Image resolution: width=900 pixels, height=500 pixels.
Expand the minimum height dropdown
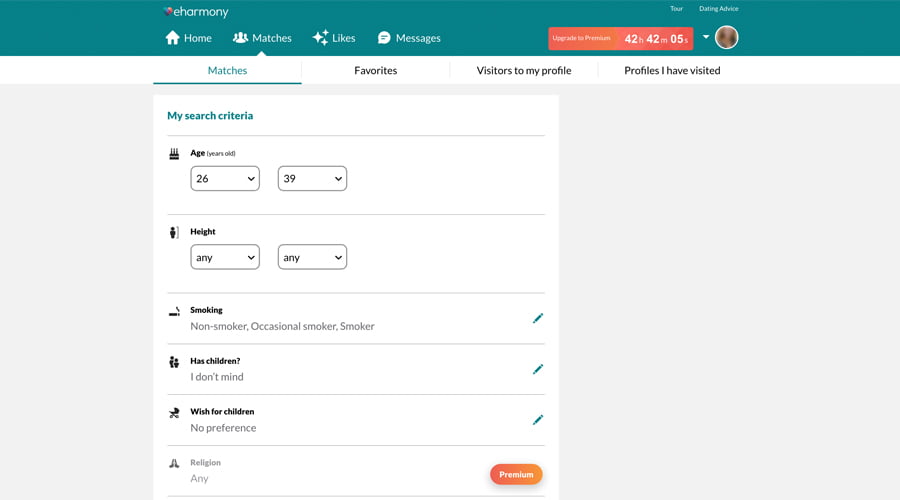click(x=225, y=257)
